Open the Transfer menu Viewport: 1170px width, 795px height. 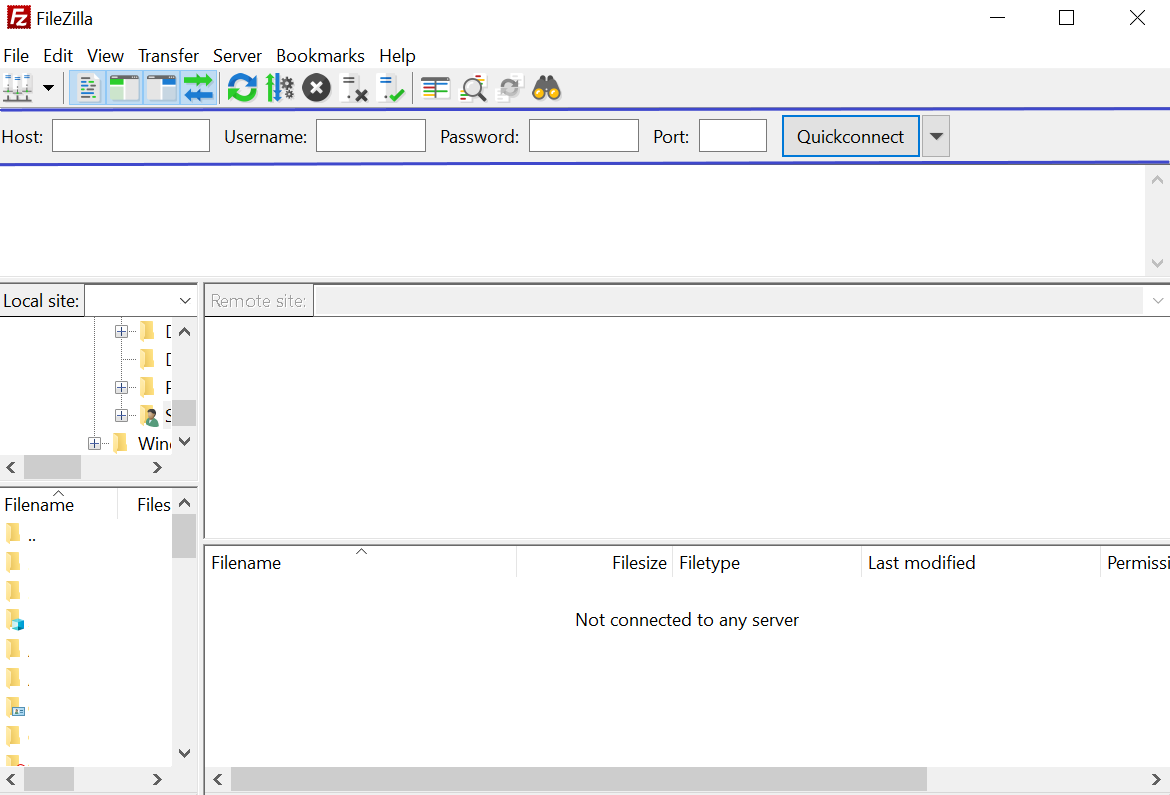pyautogui.click(x=167, y=55)
